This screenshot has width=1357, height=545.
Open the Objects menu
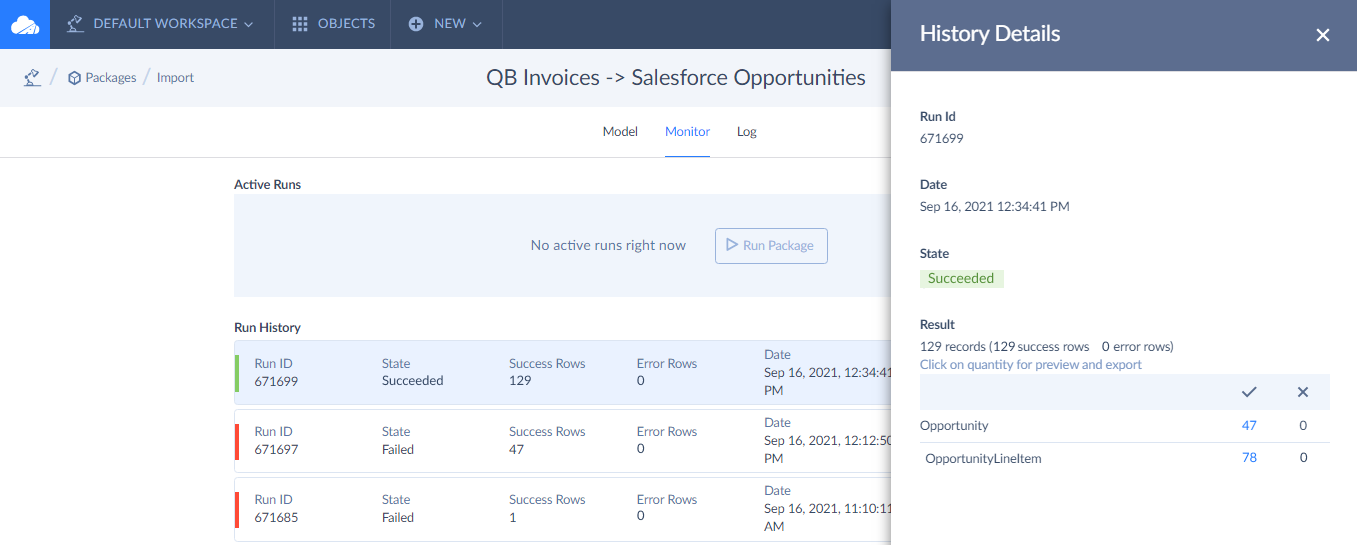pos(333,24)
